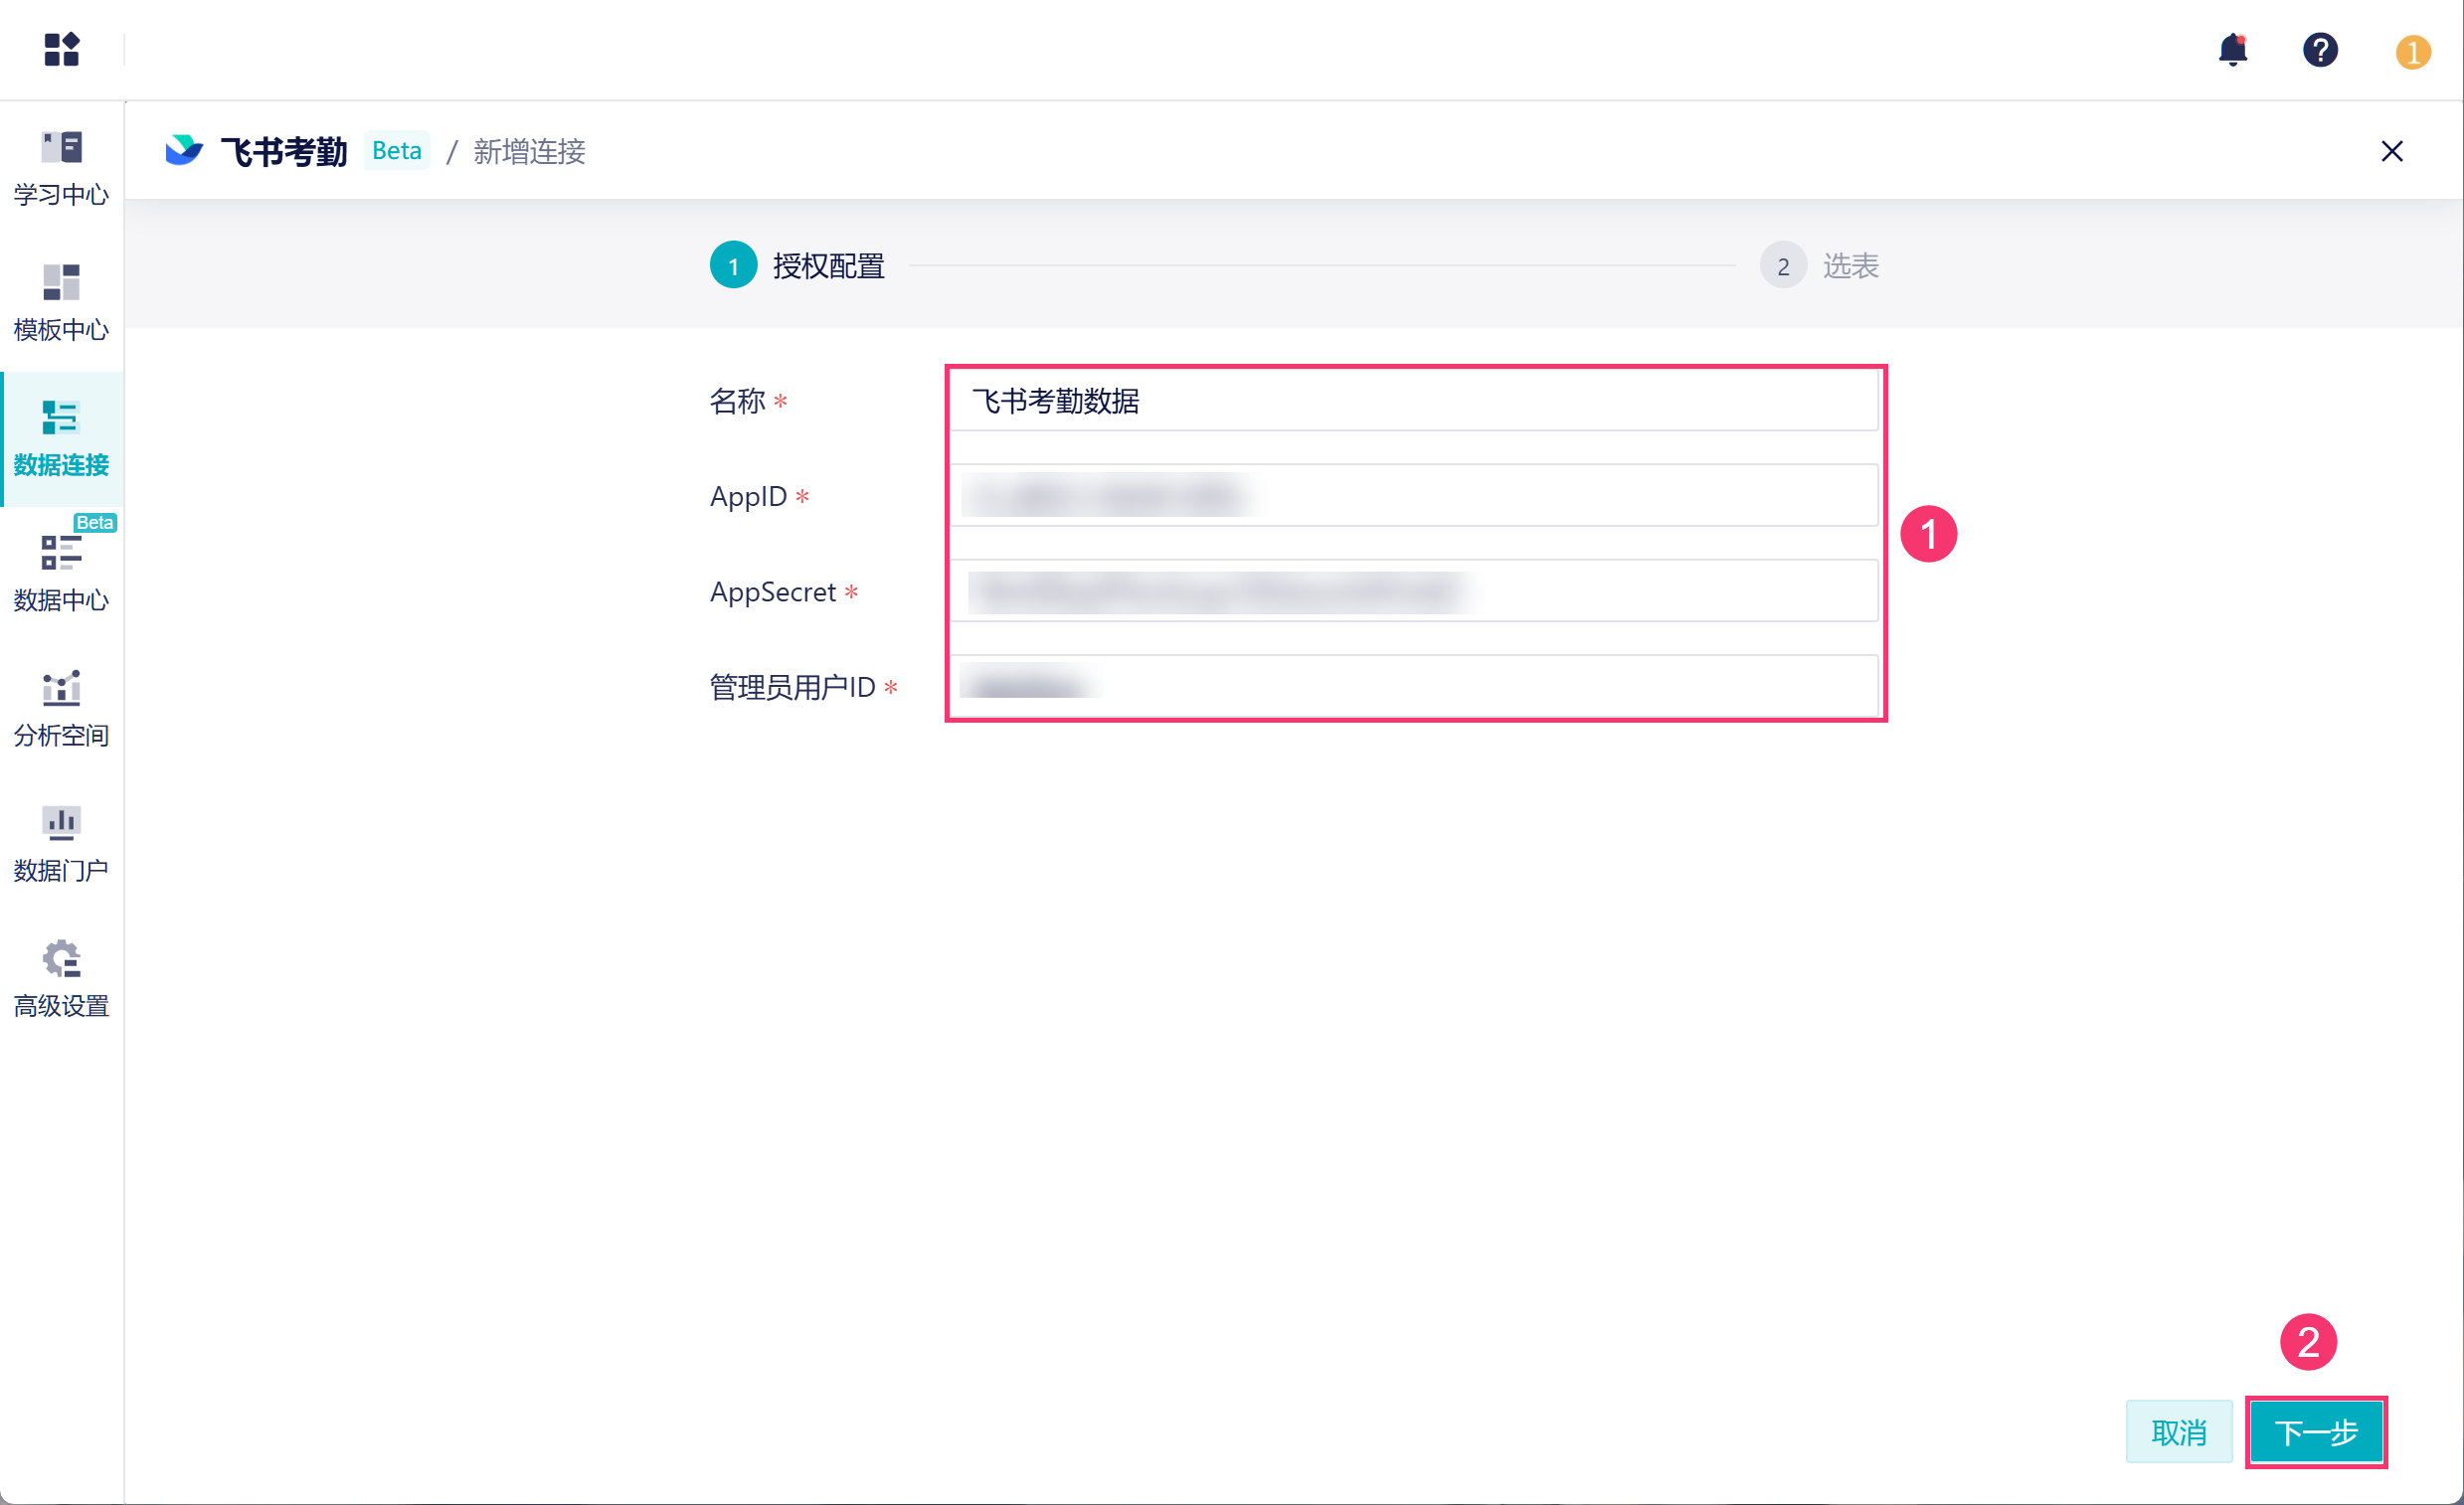Viewport: 2464px width, 1505px height.
Task: Navigate to 分析空间 in the sidebar
Action: coord(61,708)
